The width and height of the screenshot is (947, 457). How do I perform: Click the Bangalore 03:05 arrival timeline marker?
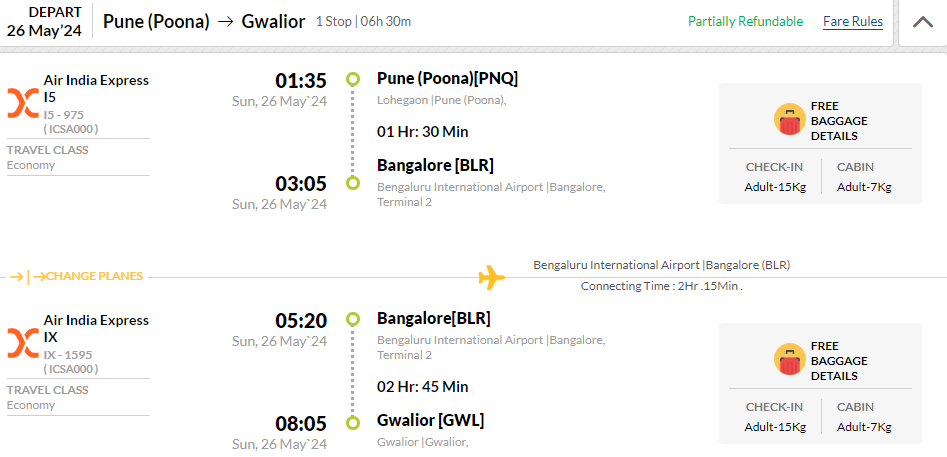(x=353, y=183)
